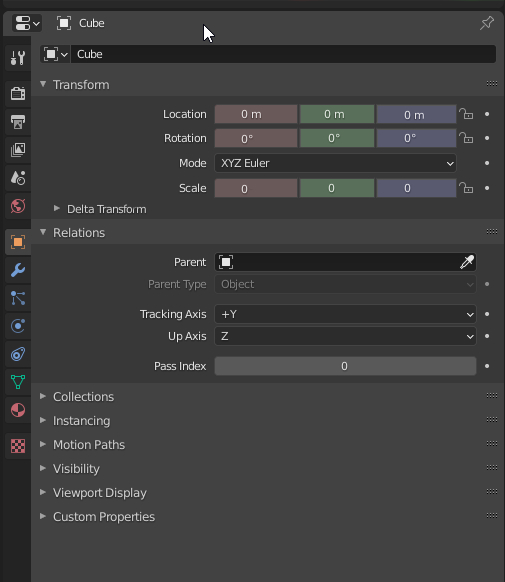Click the Pass Index value field
The image size is (505, 582).
coord(345,366)
